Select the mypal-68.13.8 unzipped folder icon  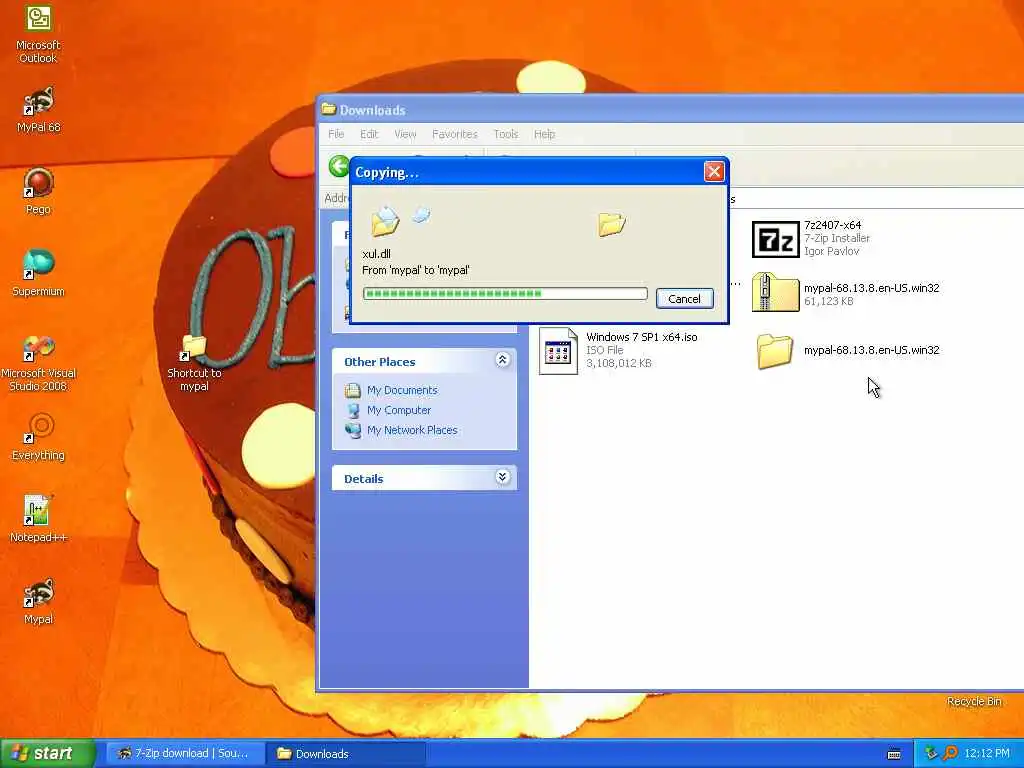point(775,351)
